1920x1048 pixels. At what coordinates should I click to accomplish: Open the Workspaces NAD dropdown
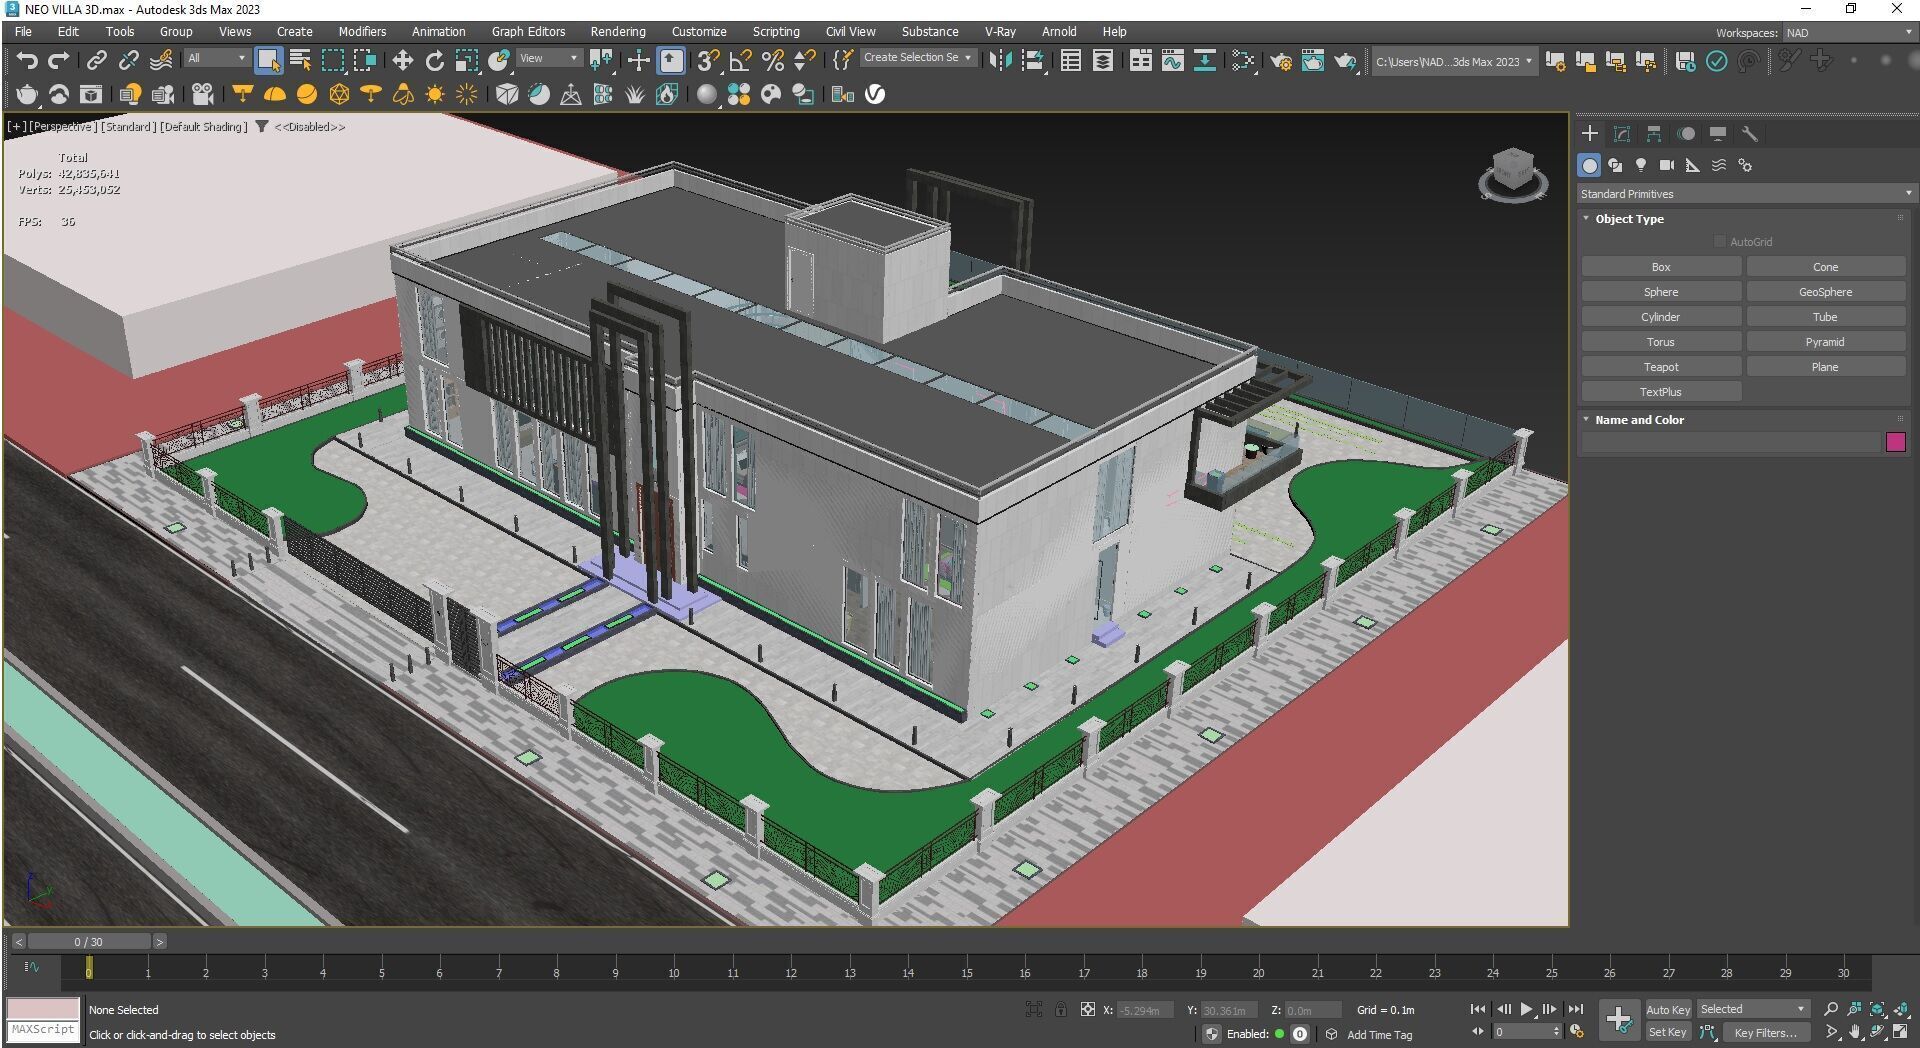1849,32
